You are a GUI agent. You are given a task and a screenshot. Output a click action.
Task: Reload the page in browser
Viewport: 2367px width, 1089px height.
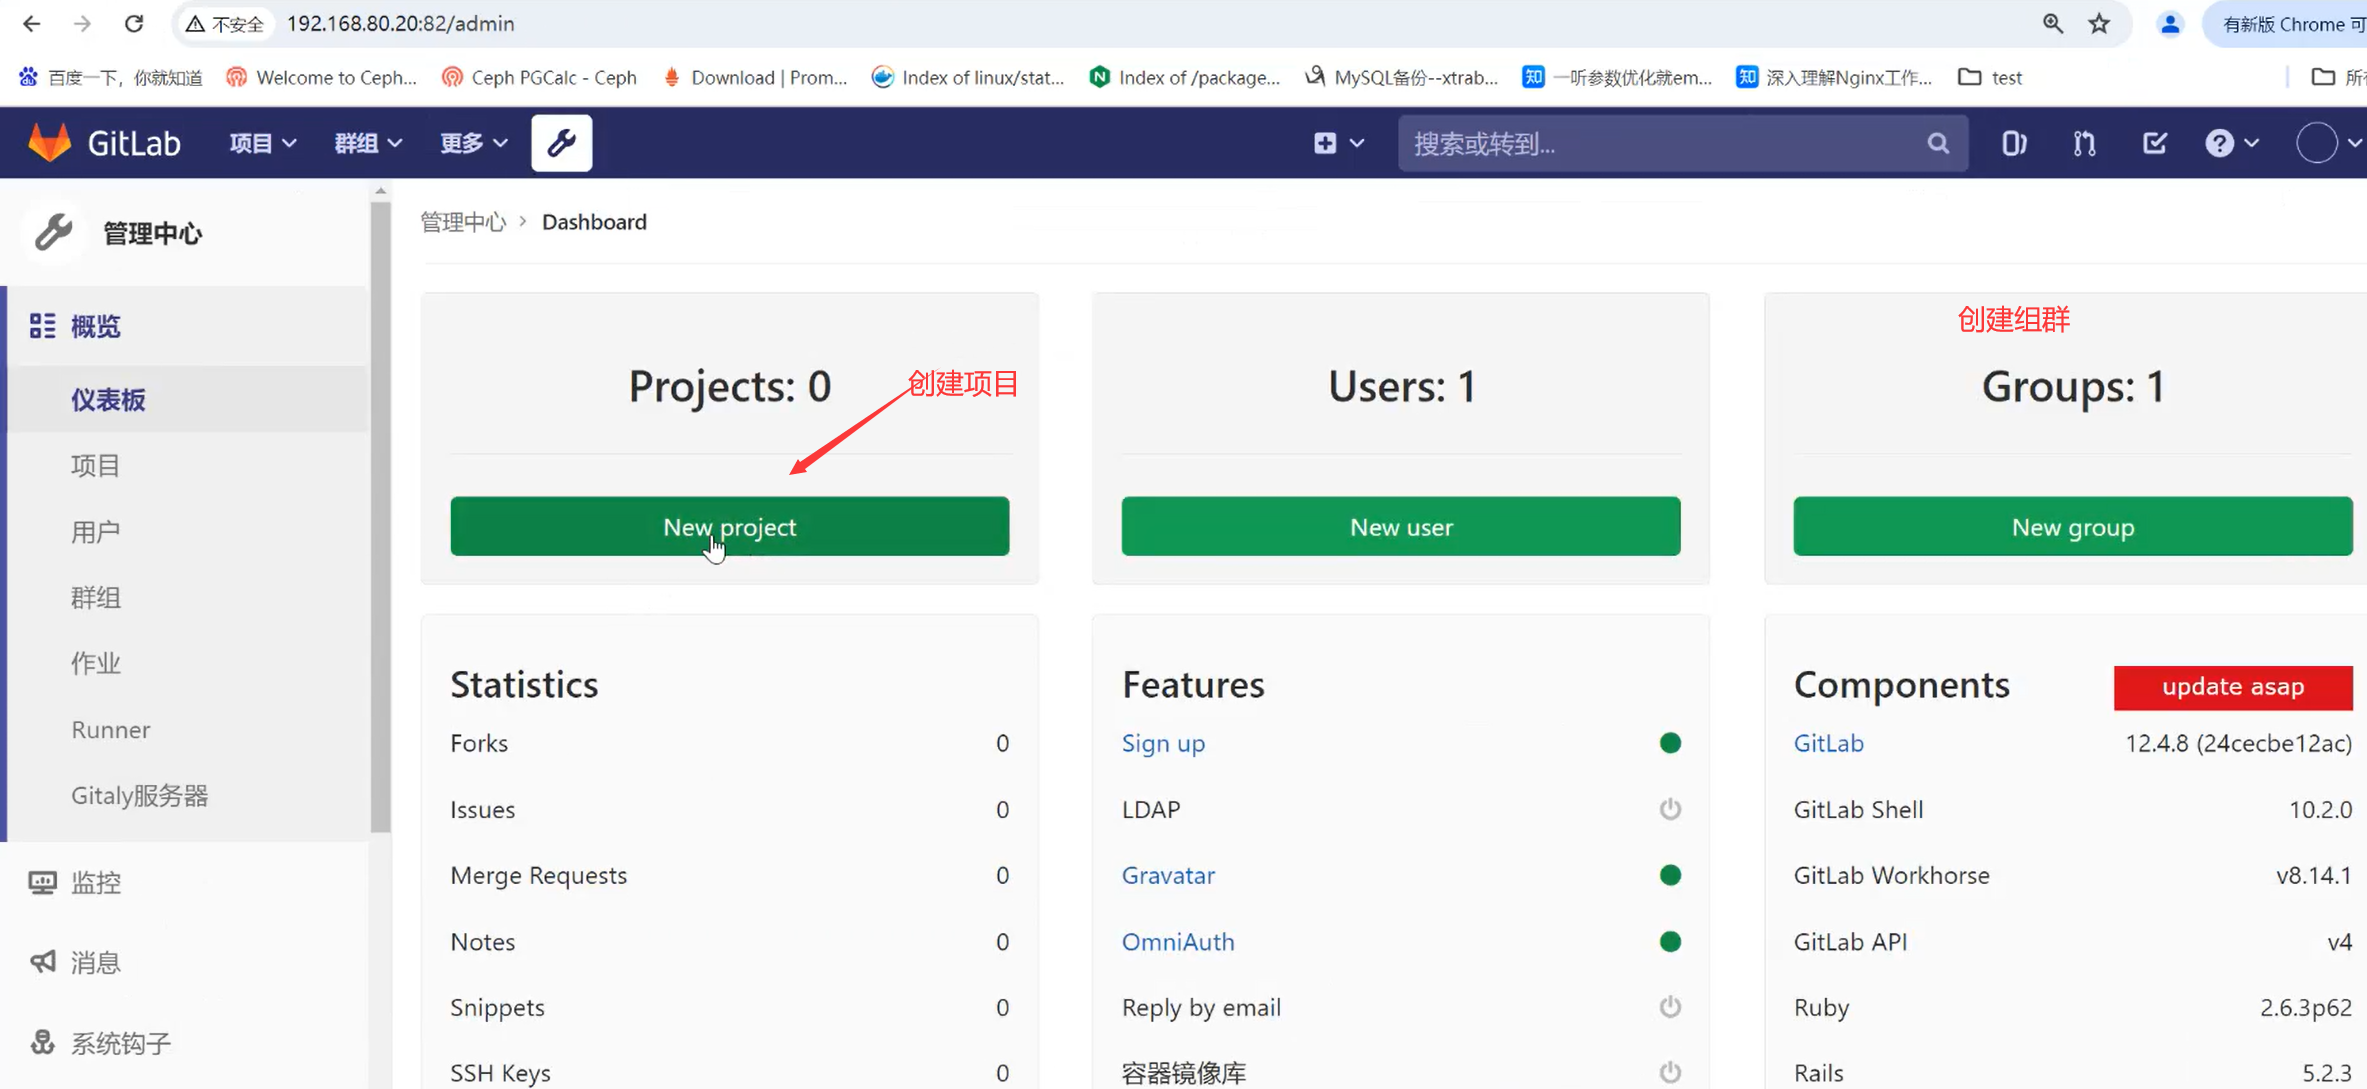coord(134,24)
